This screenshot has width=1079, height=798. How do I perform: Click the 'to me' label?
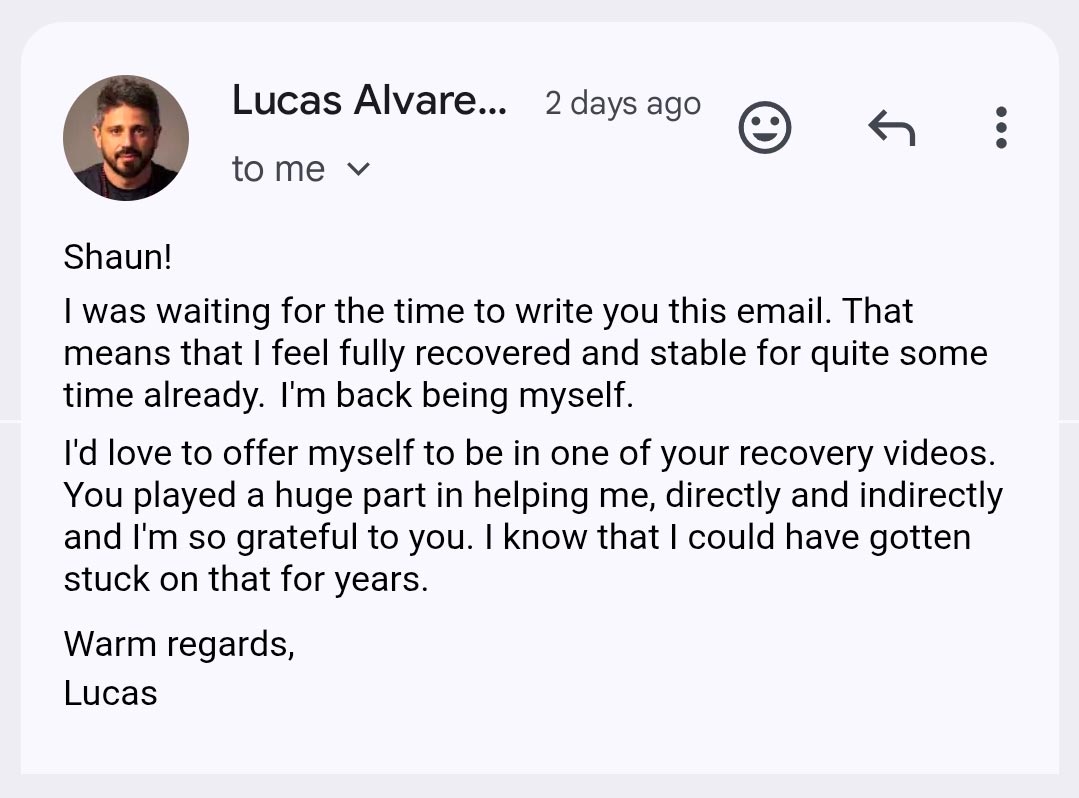coord(278,169)
